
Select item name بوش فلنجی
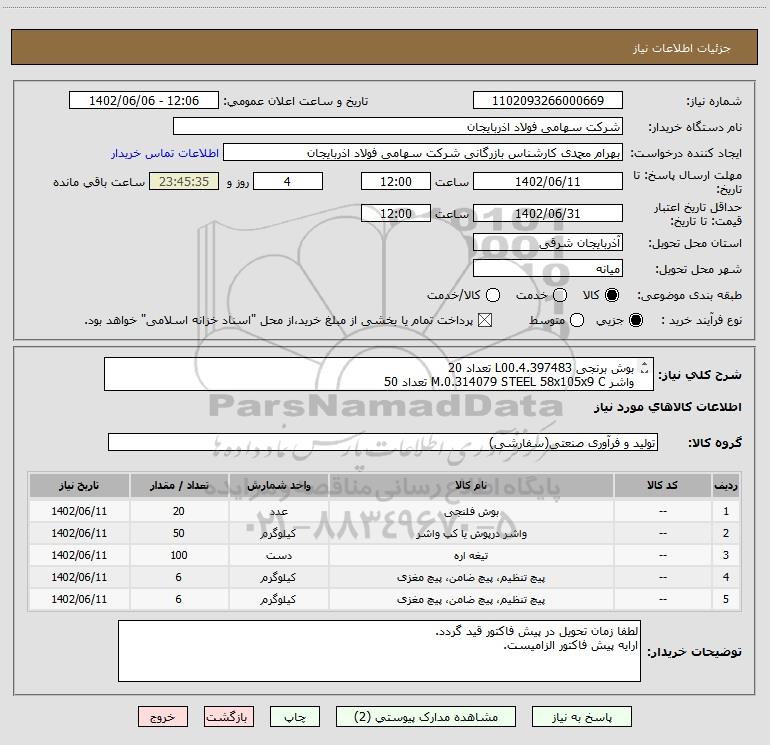[x=471, y=512]
